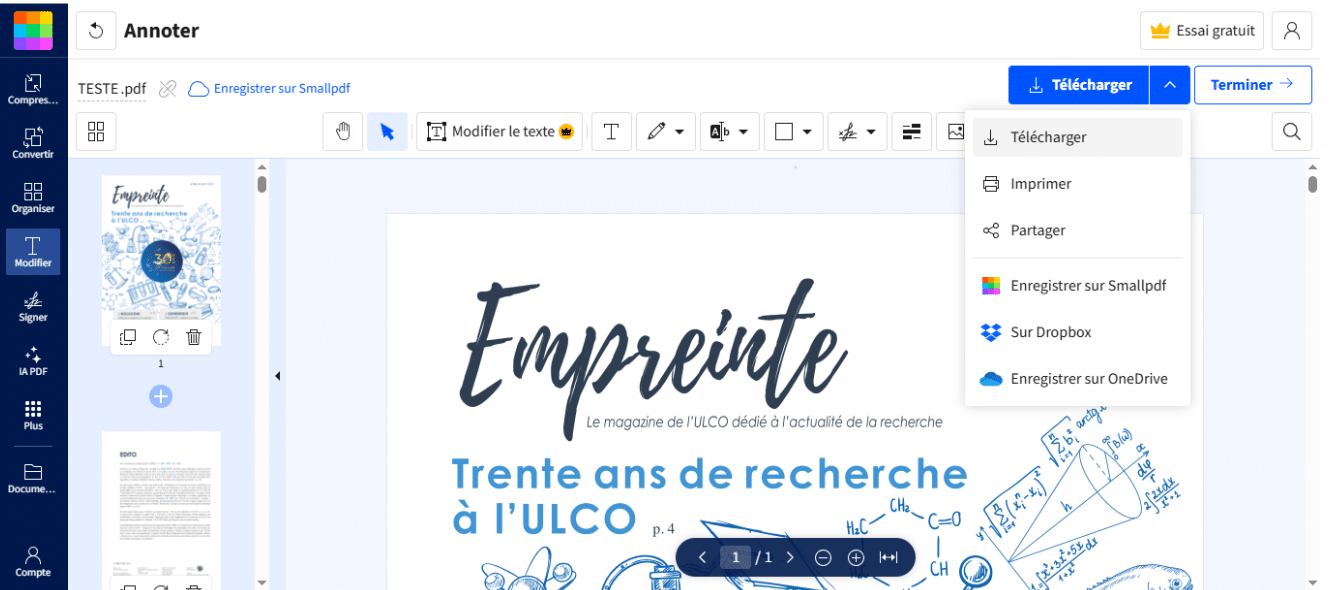The height and width of the screenshot is (590, 1338).
Task: Open the shape tool dropdown
Action: pos(806,132)
